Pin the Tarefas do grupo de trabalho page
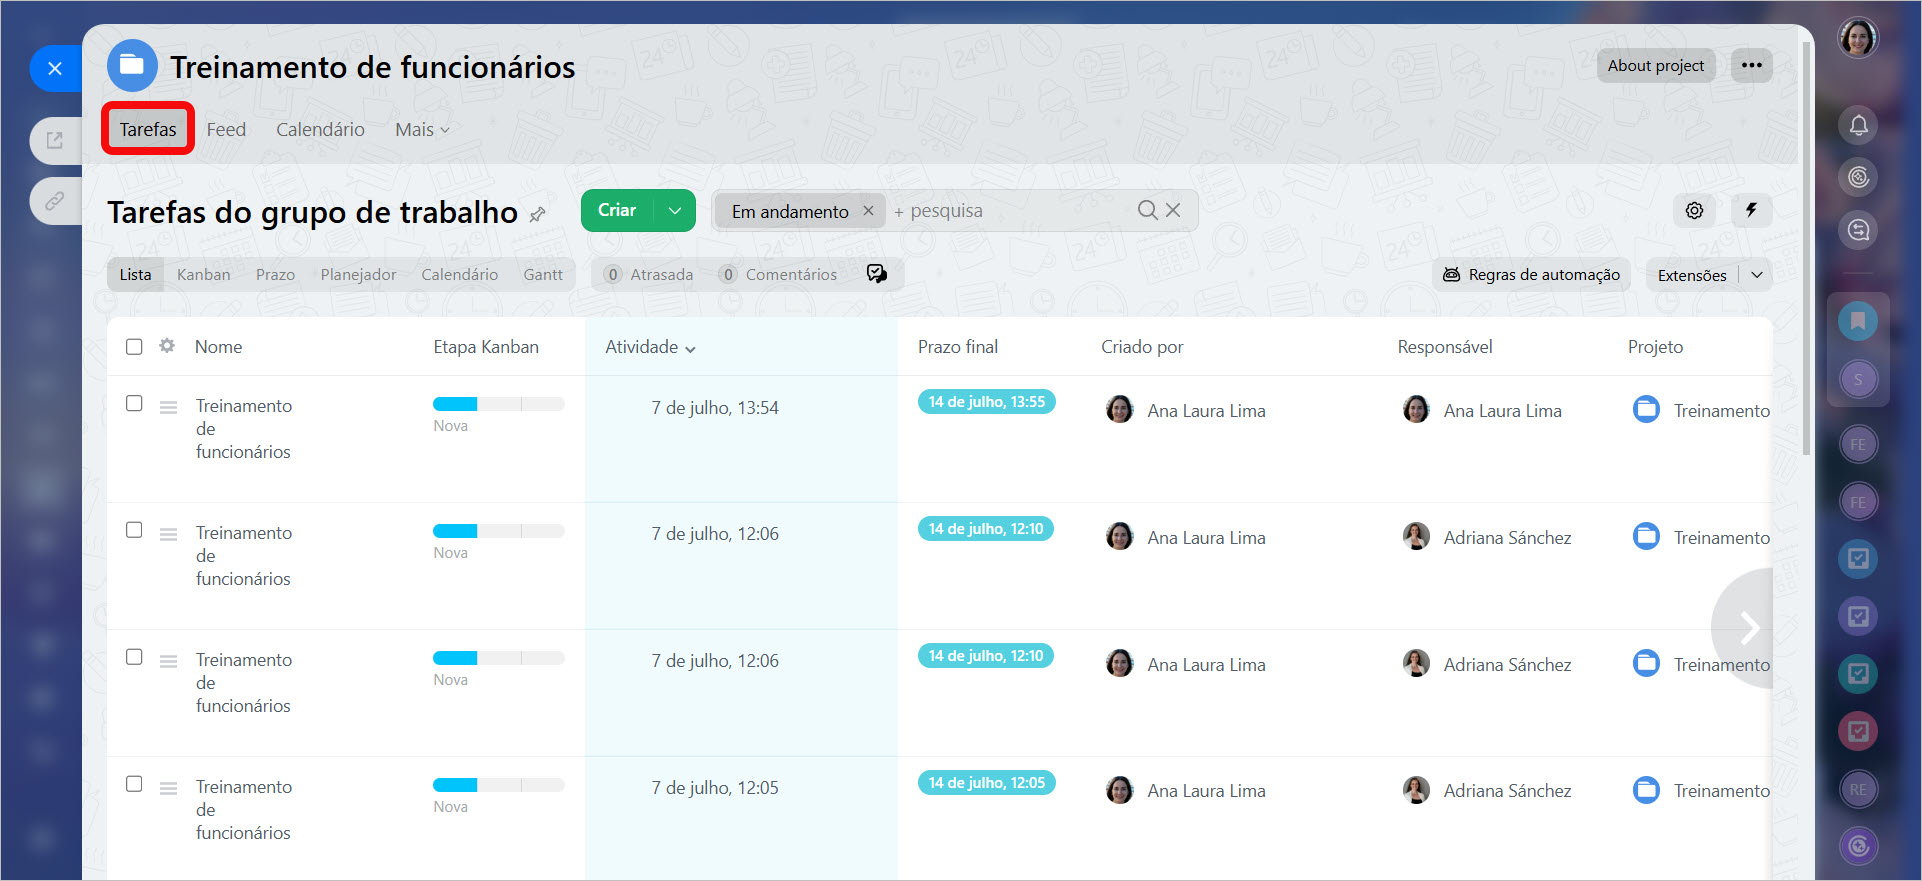Screen dimensions: 1922x881 coord(538,214)
